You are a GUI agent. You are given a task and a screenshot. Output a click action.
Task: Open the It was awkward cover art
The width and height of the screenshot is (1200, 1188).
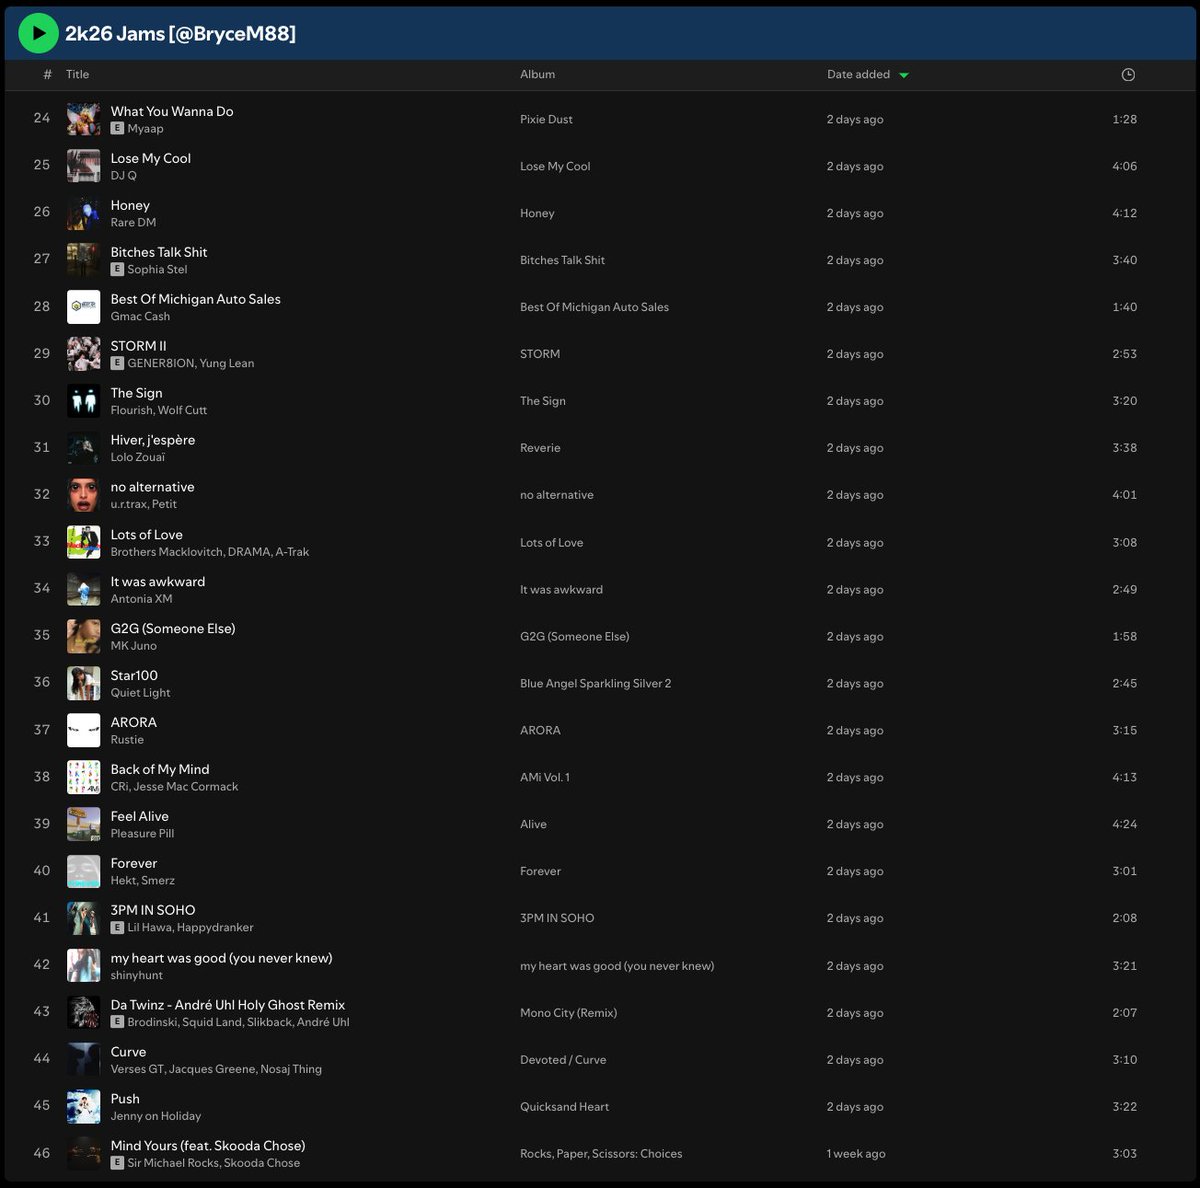coord(83,589)
